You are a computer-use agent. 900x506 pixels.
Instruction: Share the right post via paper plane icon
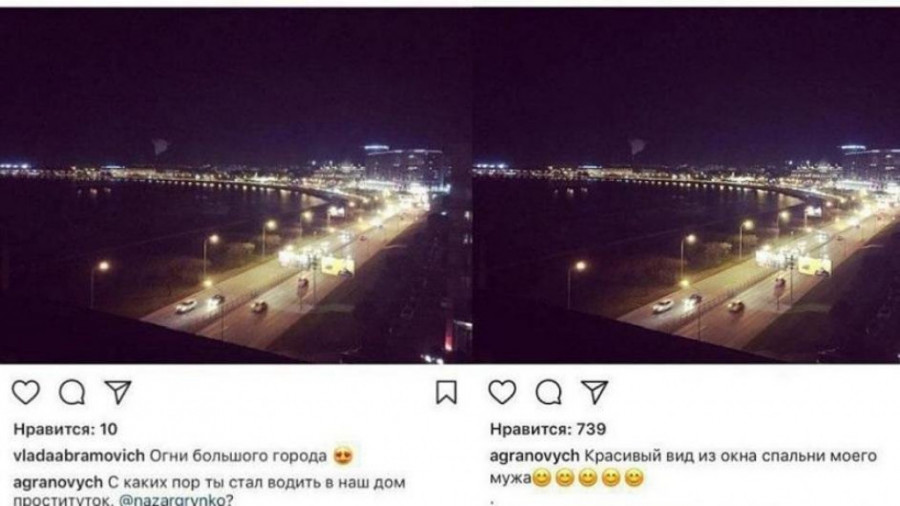pyautogui.click(x=595, y=392)
